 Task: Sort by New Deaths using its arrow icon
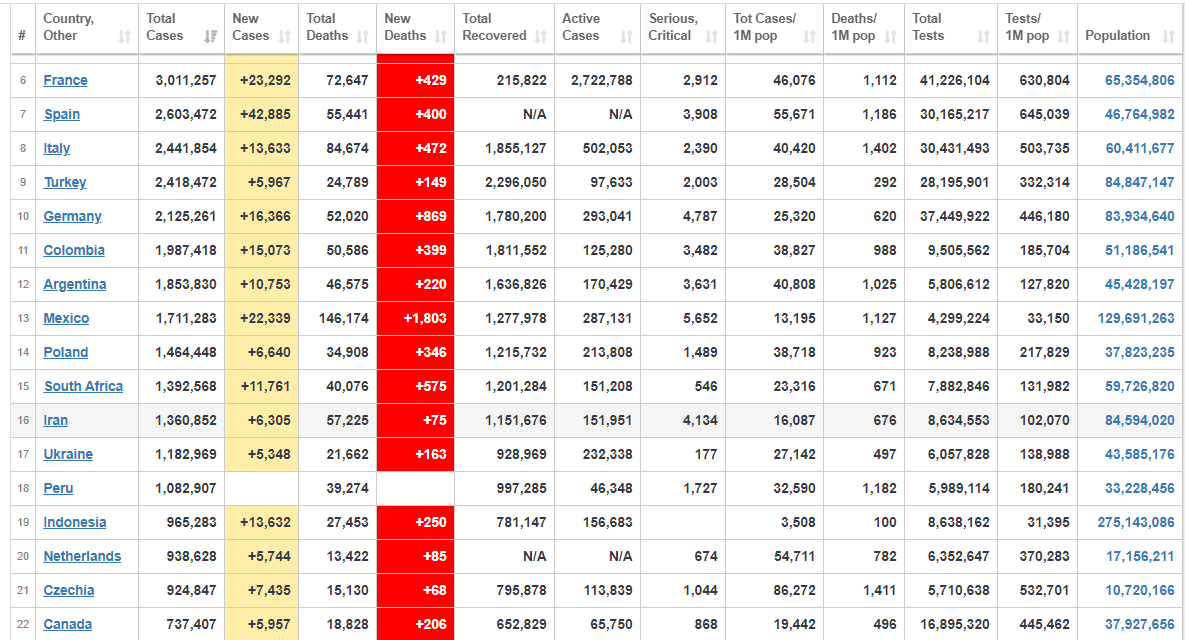441,36
